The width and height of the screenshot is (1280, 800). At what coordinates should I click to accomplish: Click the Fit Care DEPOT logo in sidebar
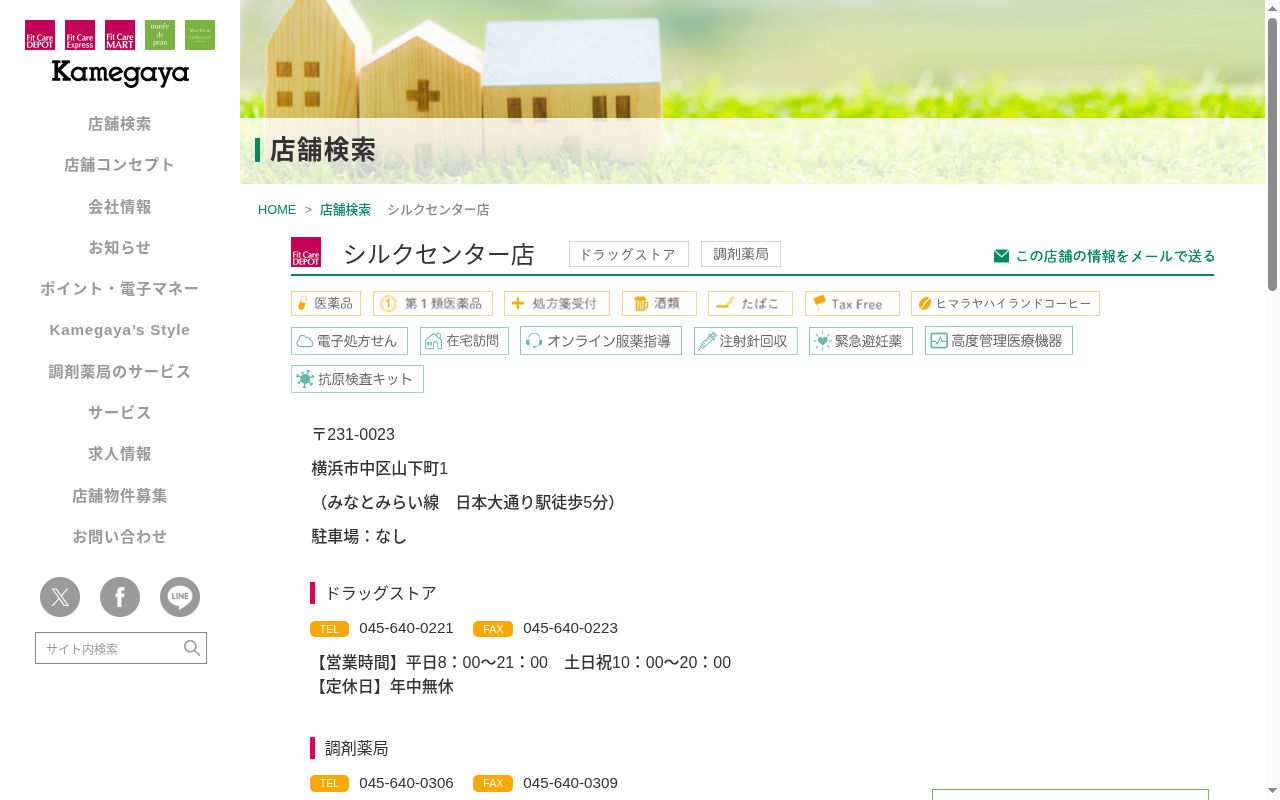pos(40,35)
